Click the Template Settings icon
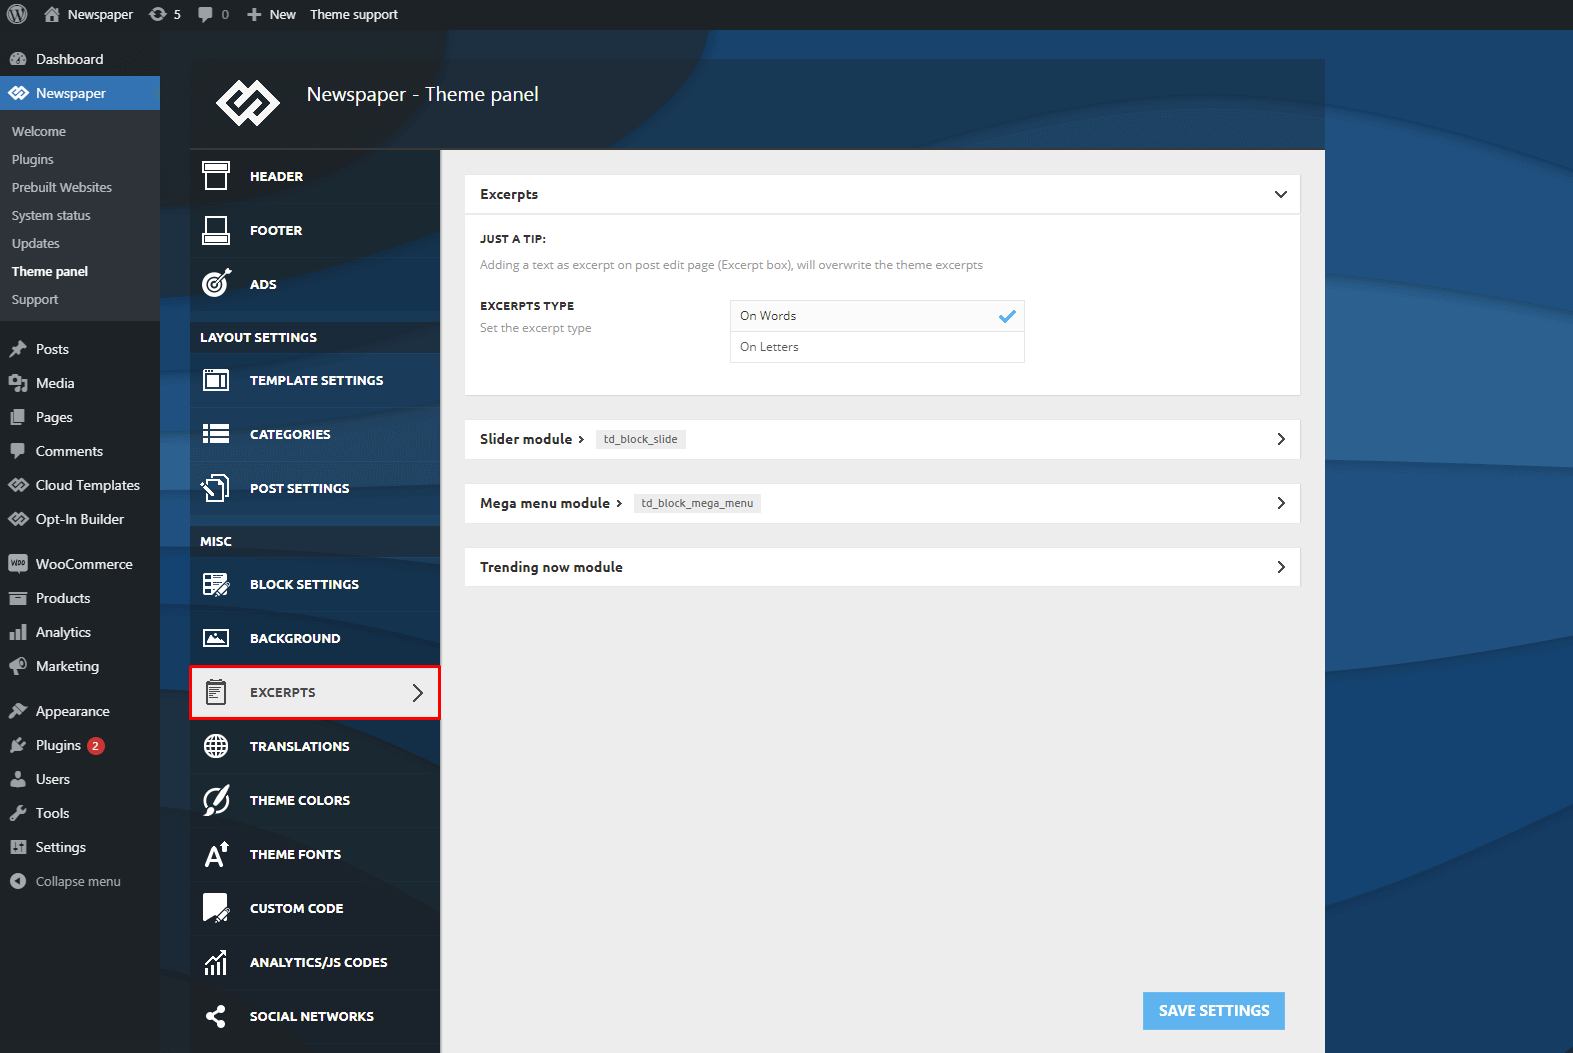Viewport: 1573px width, 1053px height. [216, 380]
